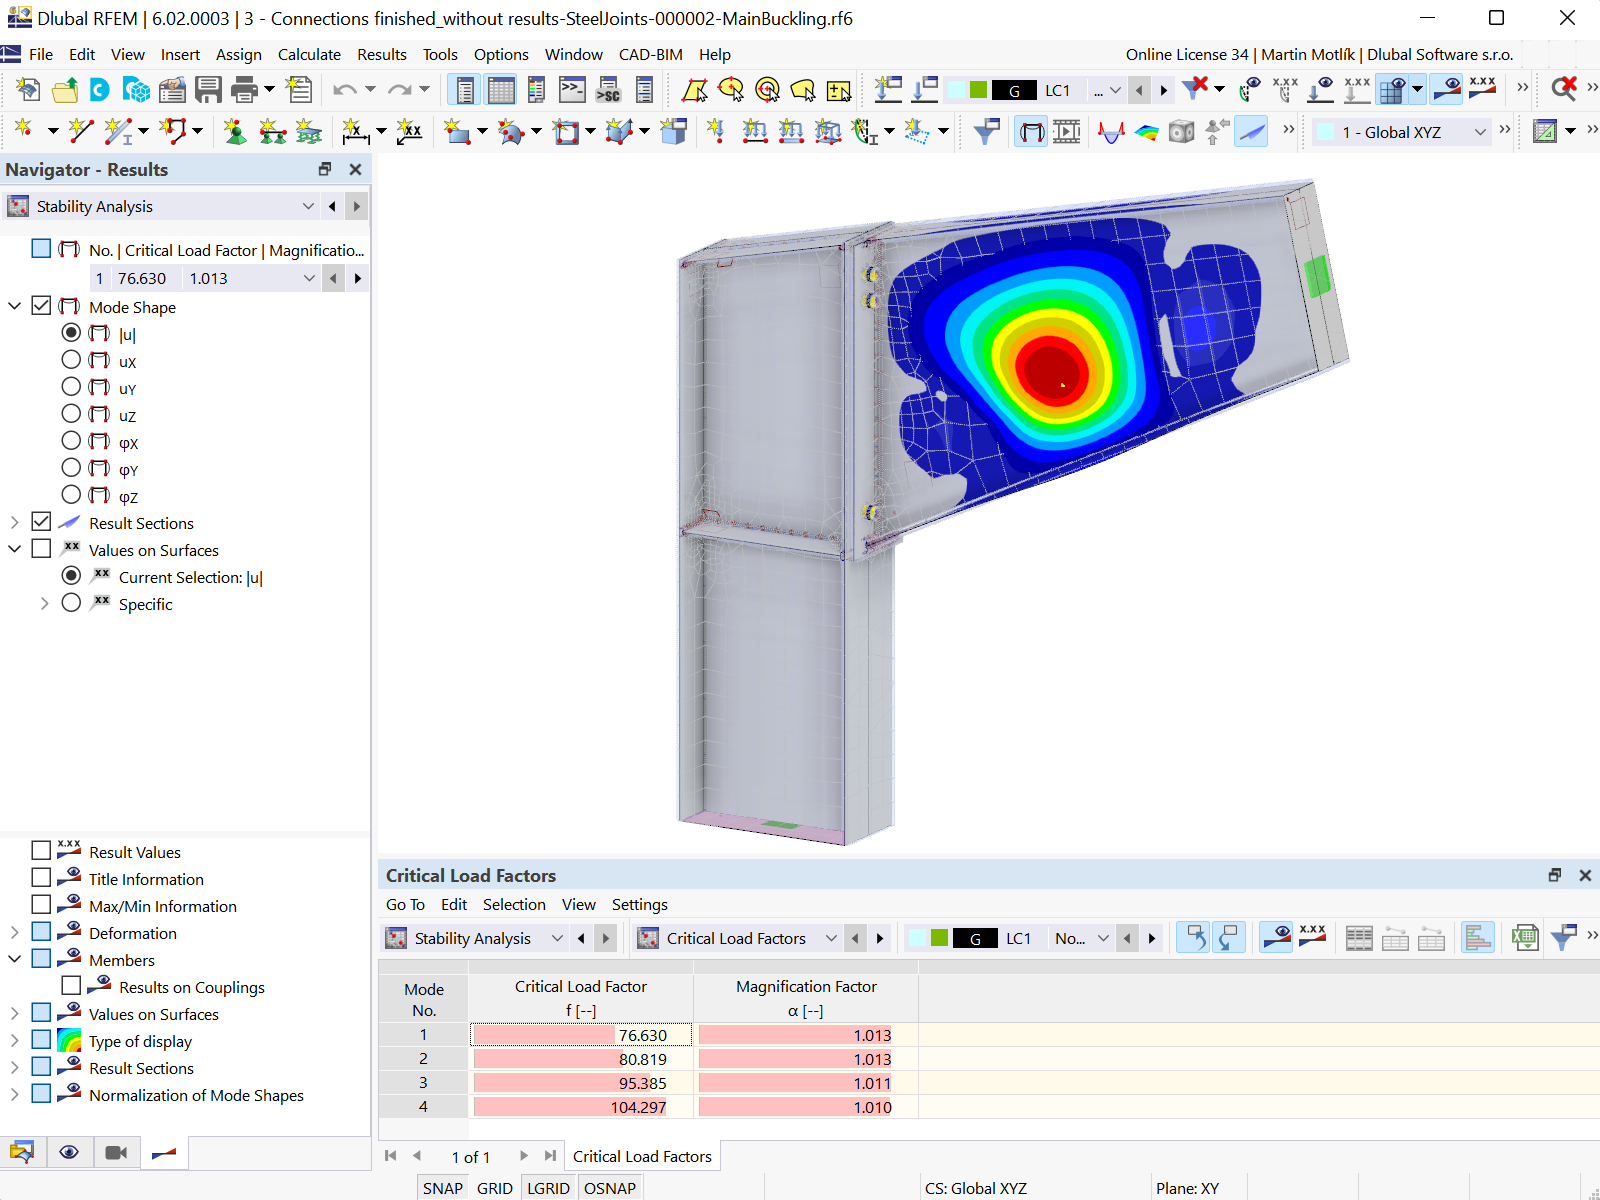This screenshot has height=1200, width=1600.
Task: Open the CAD-BIM menu
Action: click(651, 54)
